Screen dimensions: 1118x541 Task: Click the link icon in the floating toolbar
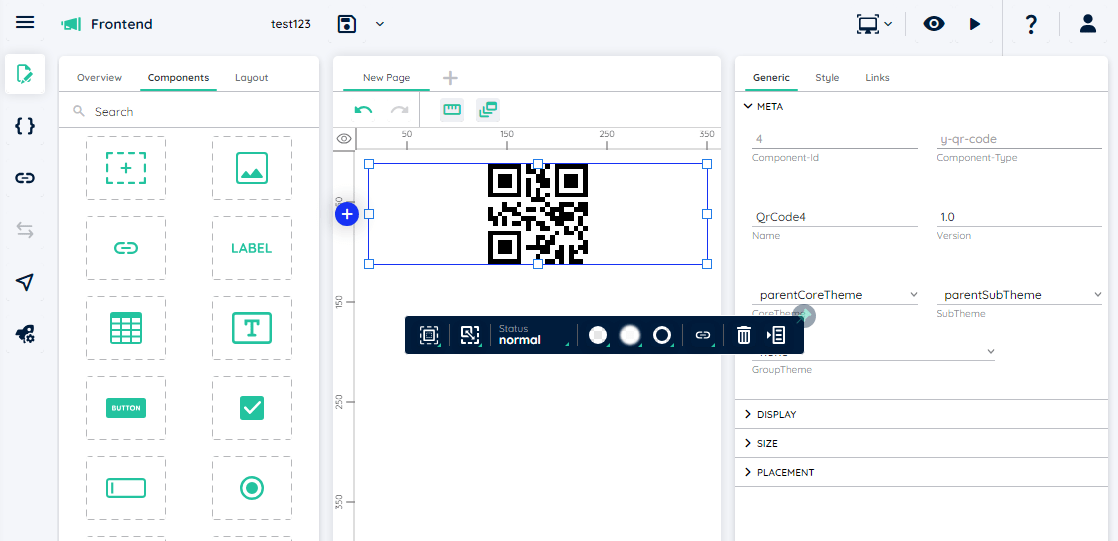click(x=703, y=335)
